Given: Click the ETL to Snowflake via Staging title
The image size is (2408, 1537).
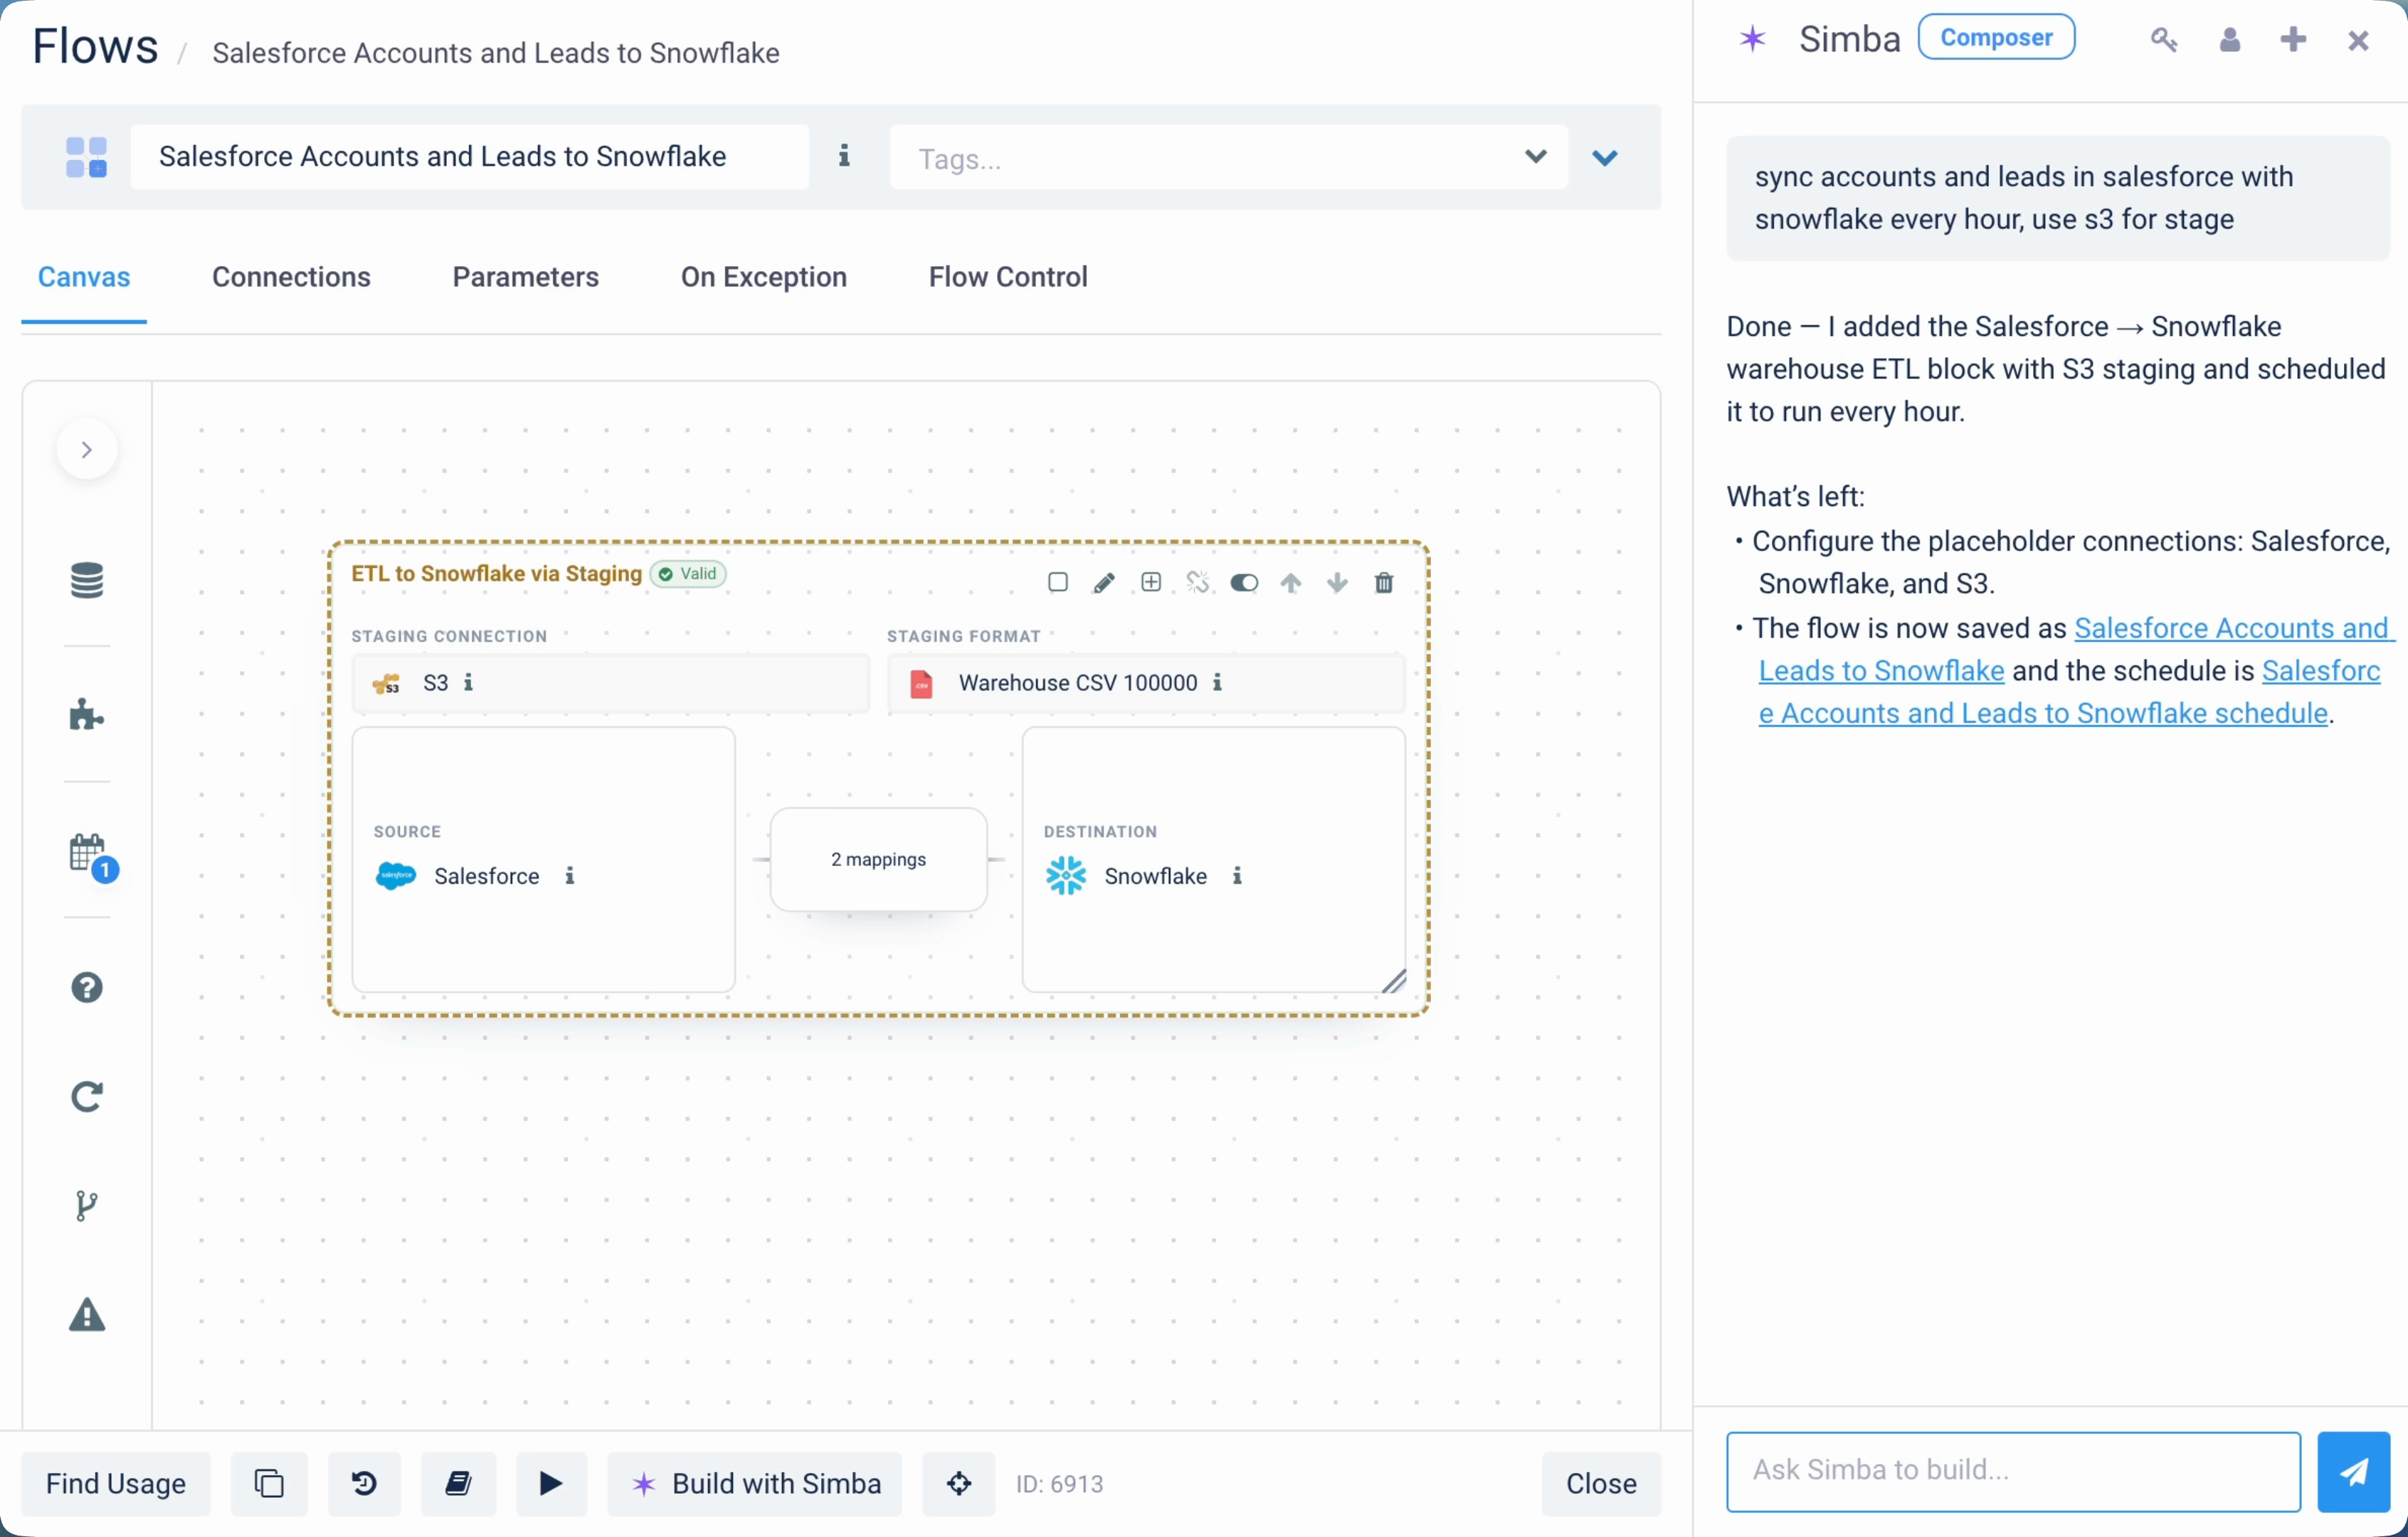Looking at the screenshot, I should pos(496,574).
